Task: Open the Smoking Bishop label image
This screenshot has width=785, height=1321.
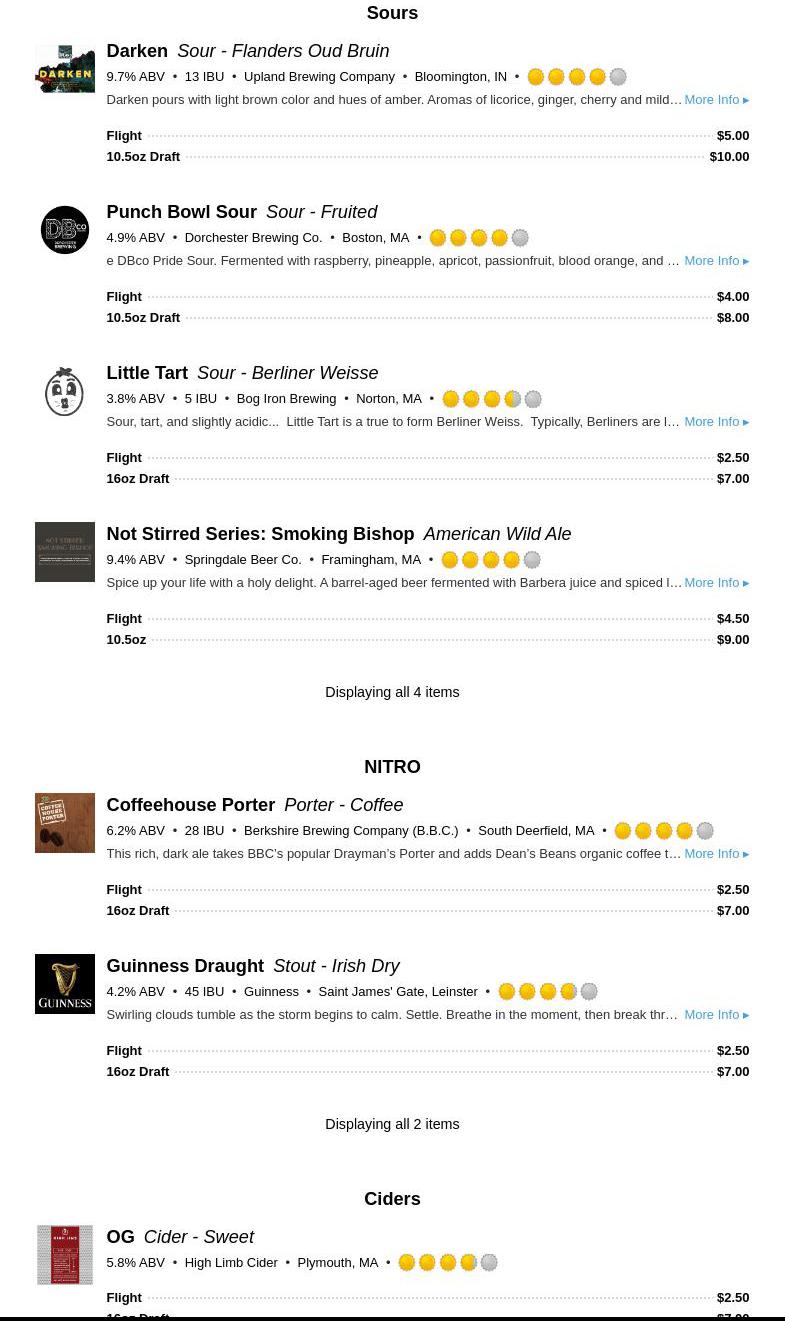Action: pos(65,552)
